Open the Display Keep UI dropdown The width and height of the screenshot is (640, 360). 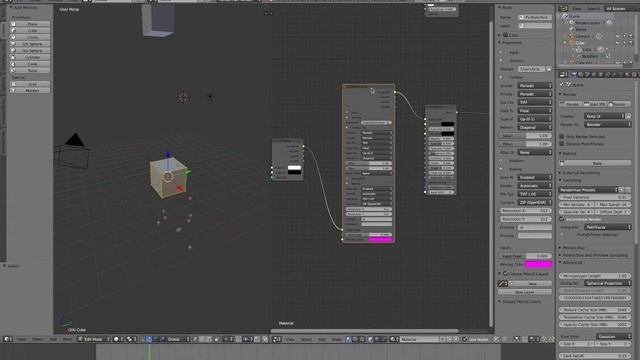604,116
